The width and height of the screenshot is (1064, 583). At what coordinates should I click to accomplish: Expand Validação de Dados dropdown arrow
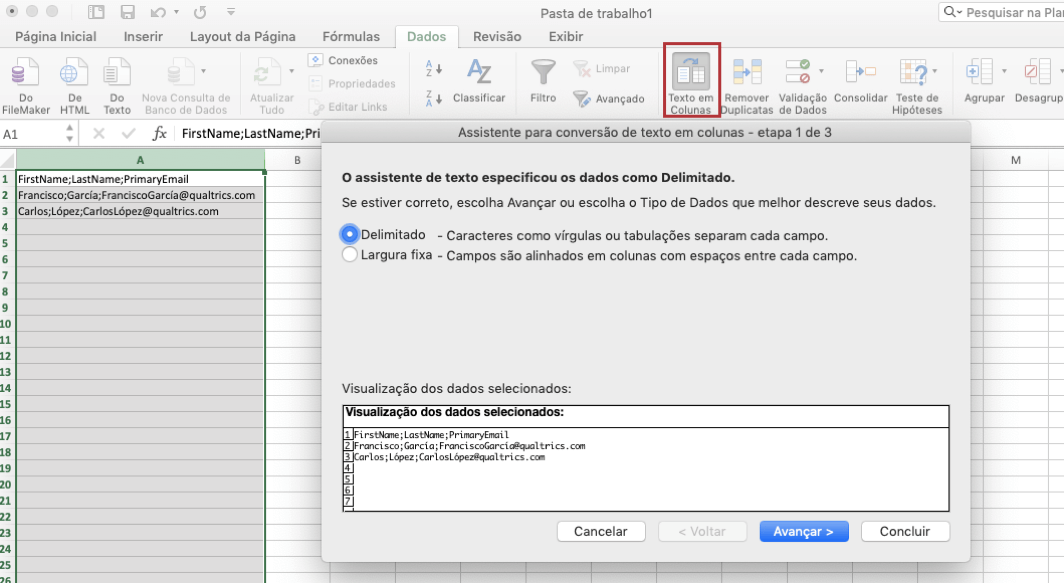point(821,71)
